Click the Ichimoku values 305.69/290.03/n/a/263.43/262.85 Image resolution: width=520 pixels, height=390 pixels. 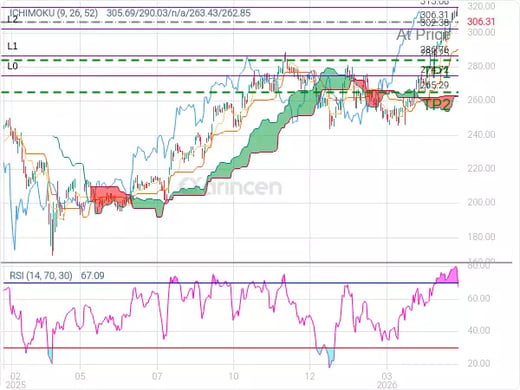(x=178, y=13)
